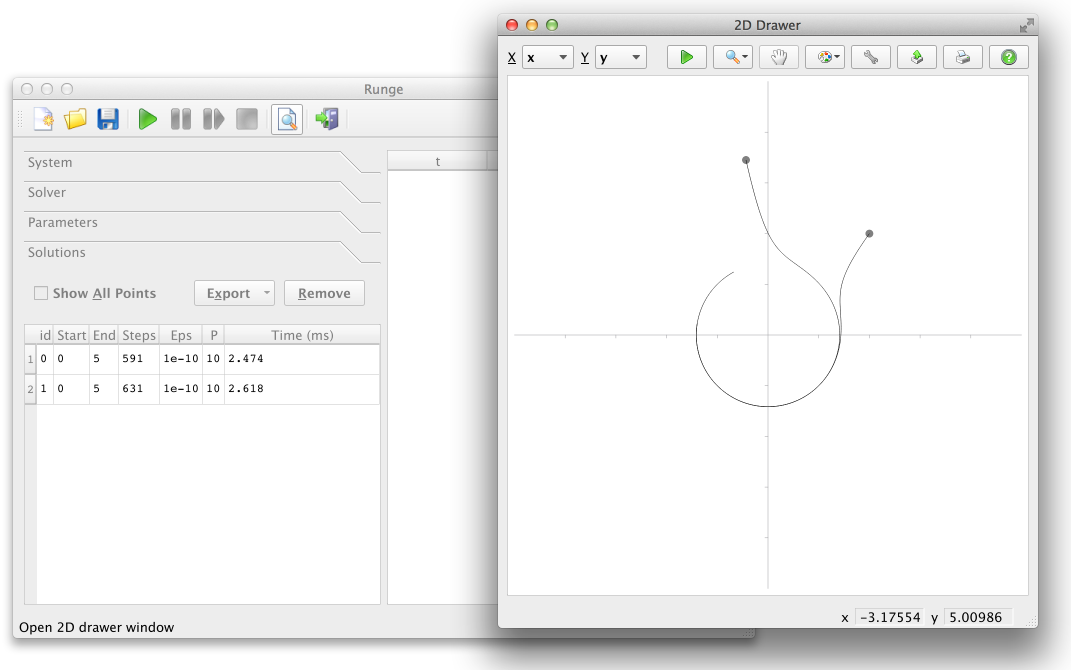Toggle the Show All Points checkbox

41,293
